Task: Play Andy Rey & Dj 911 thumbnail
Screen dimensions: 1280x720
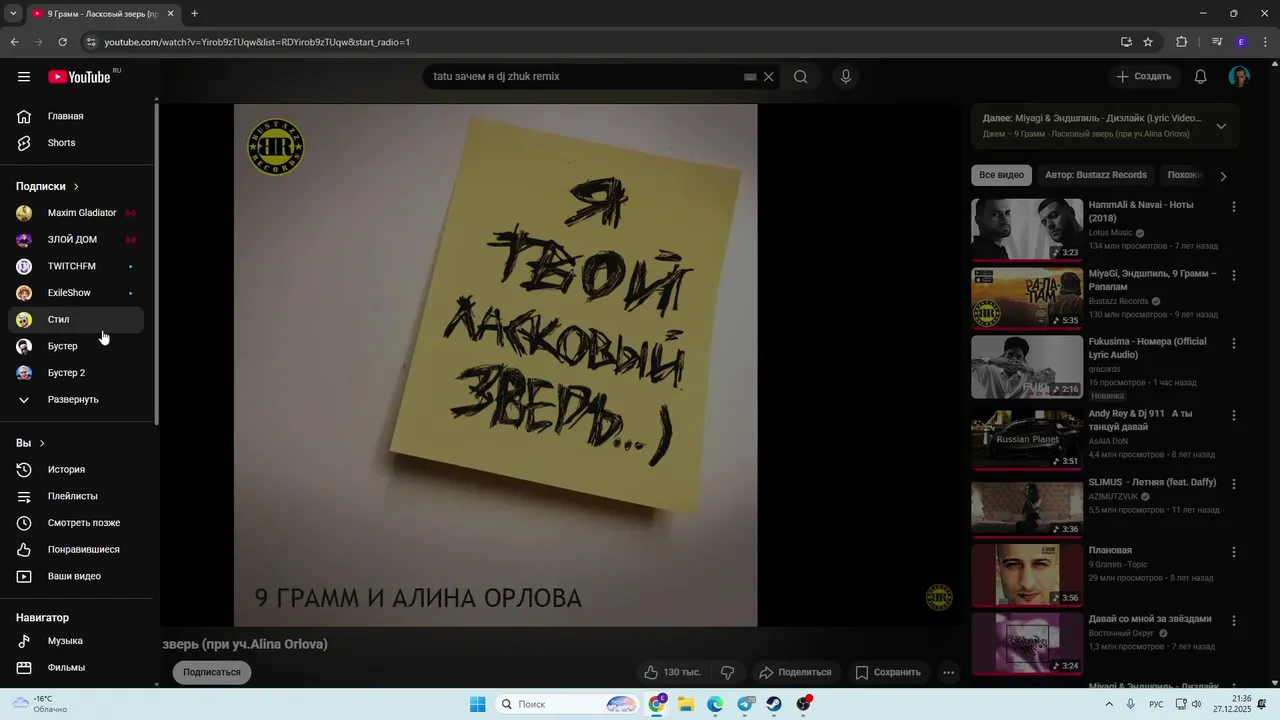Action: pyautogui.click(x=1027, y=438)
